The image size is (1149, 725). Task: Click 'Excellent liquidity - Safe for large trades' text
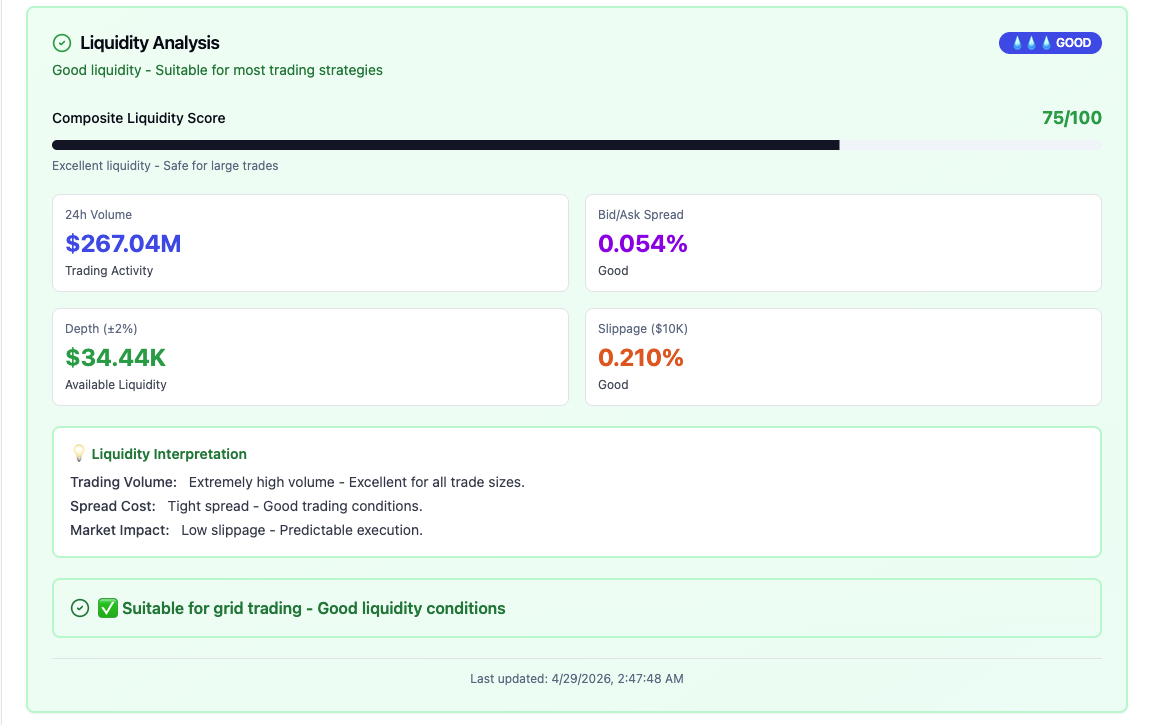click(x=165, y=166)
